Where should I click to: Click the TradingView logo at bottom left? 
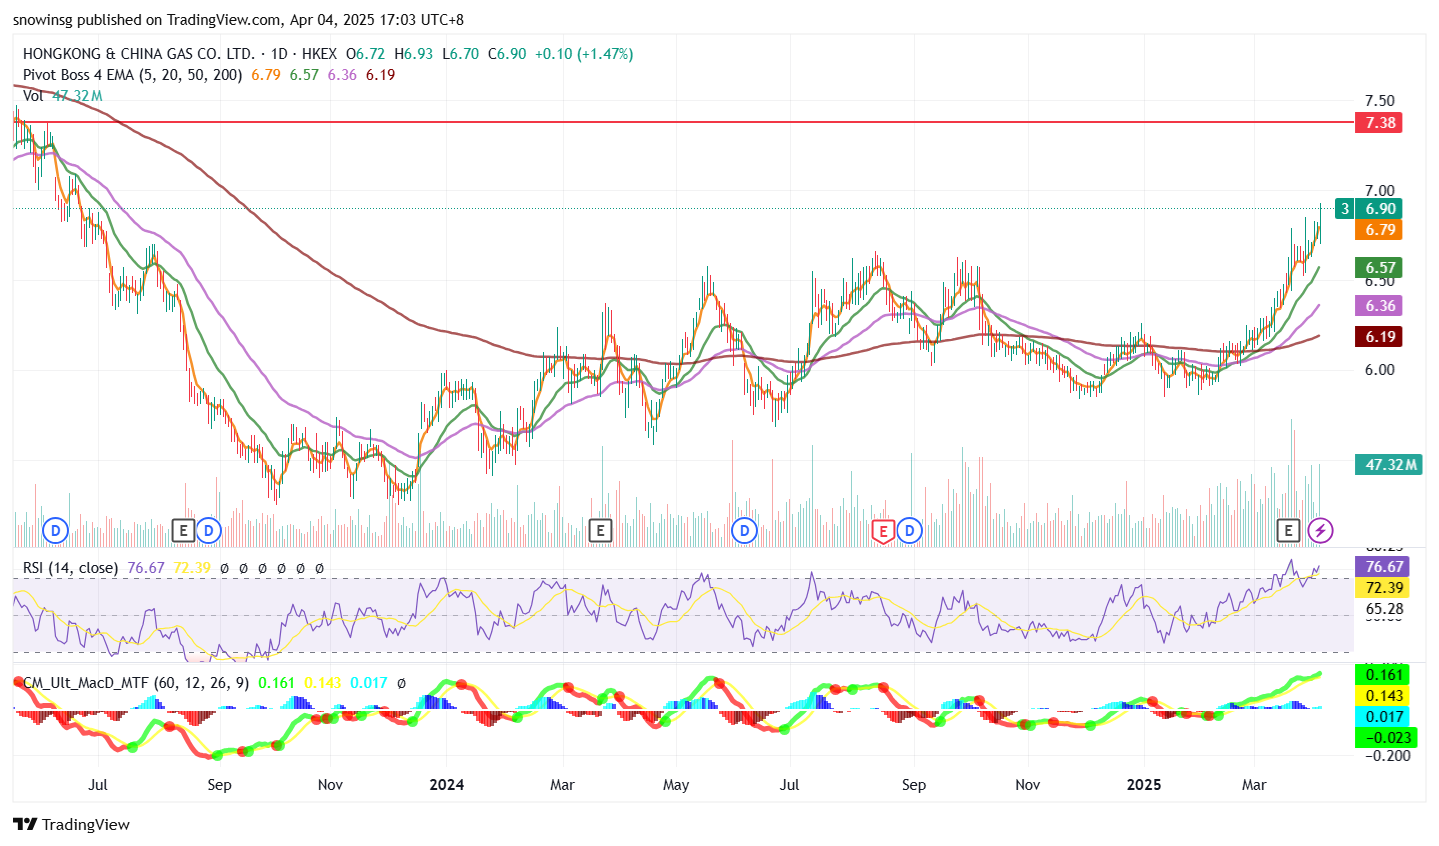pos(72,824)
